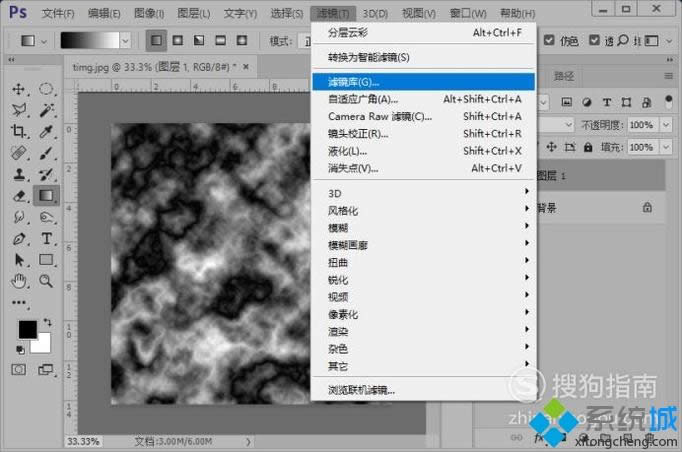Click the 33.33% zoom level field
682x452 pixels.
(x=83, y=440)
